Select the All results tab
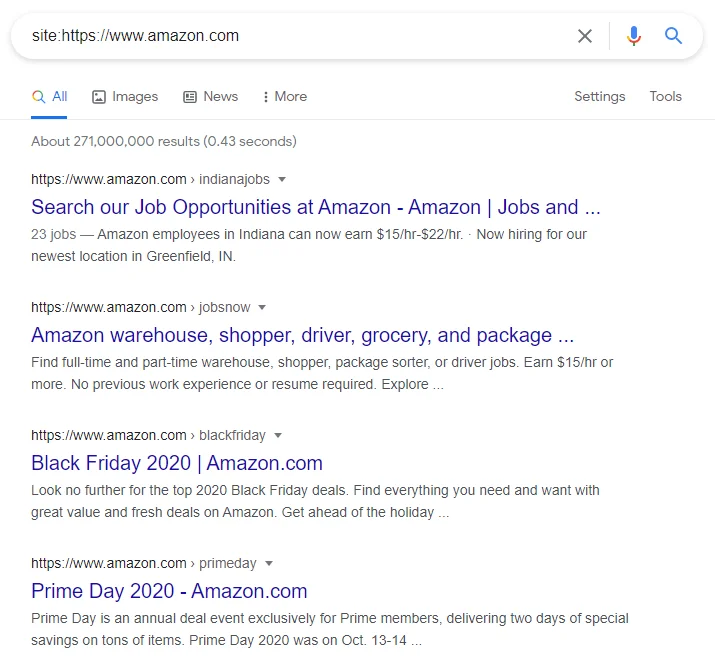This screenshot has height=659, width=715. pyautogui.click(x=49, y=97)
